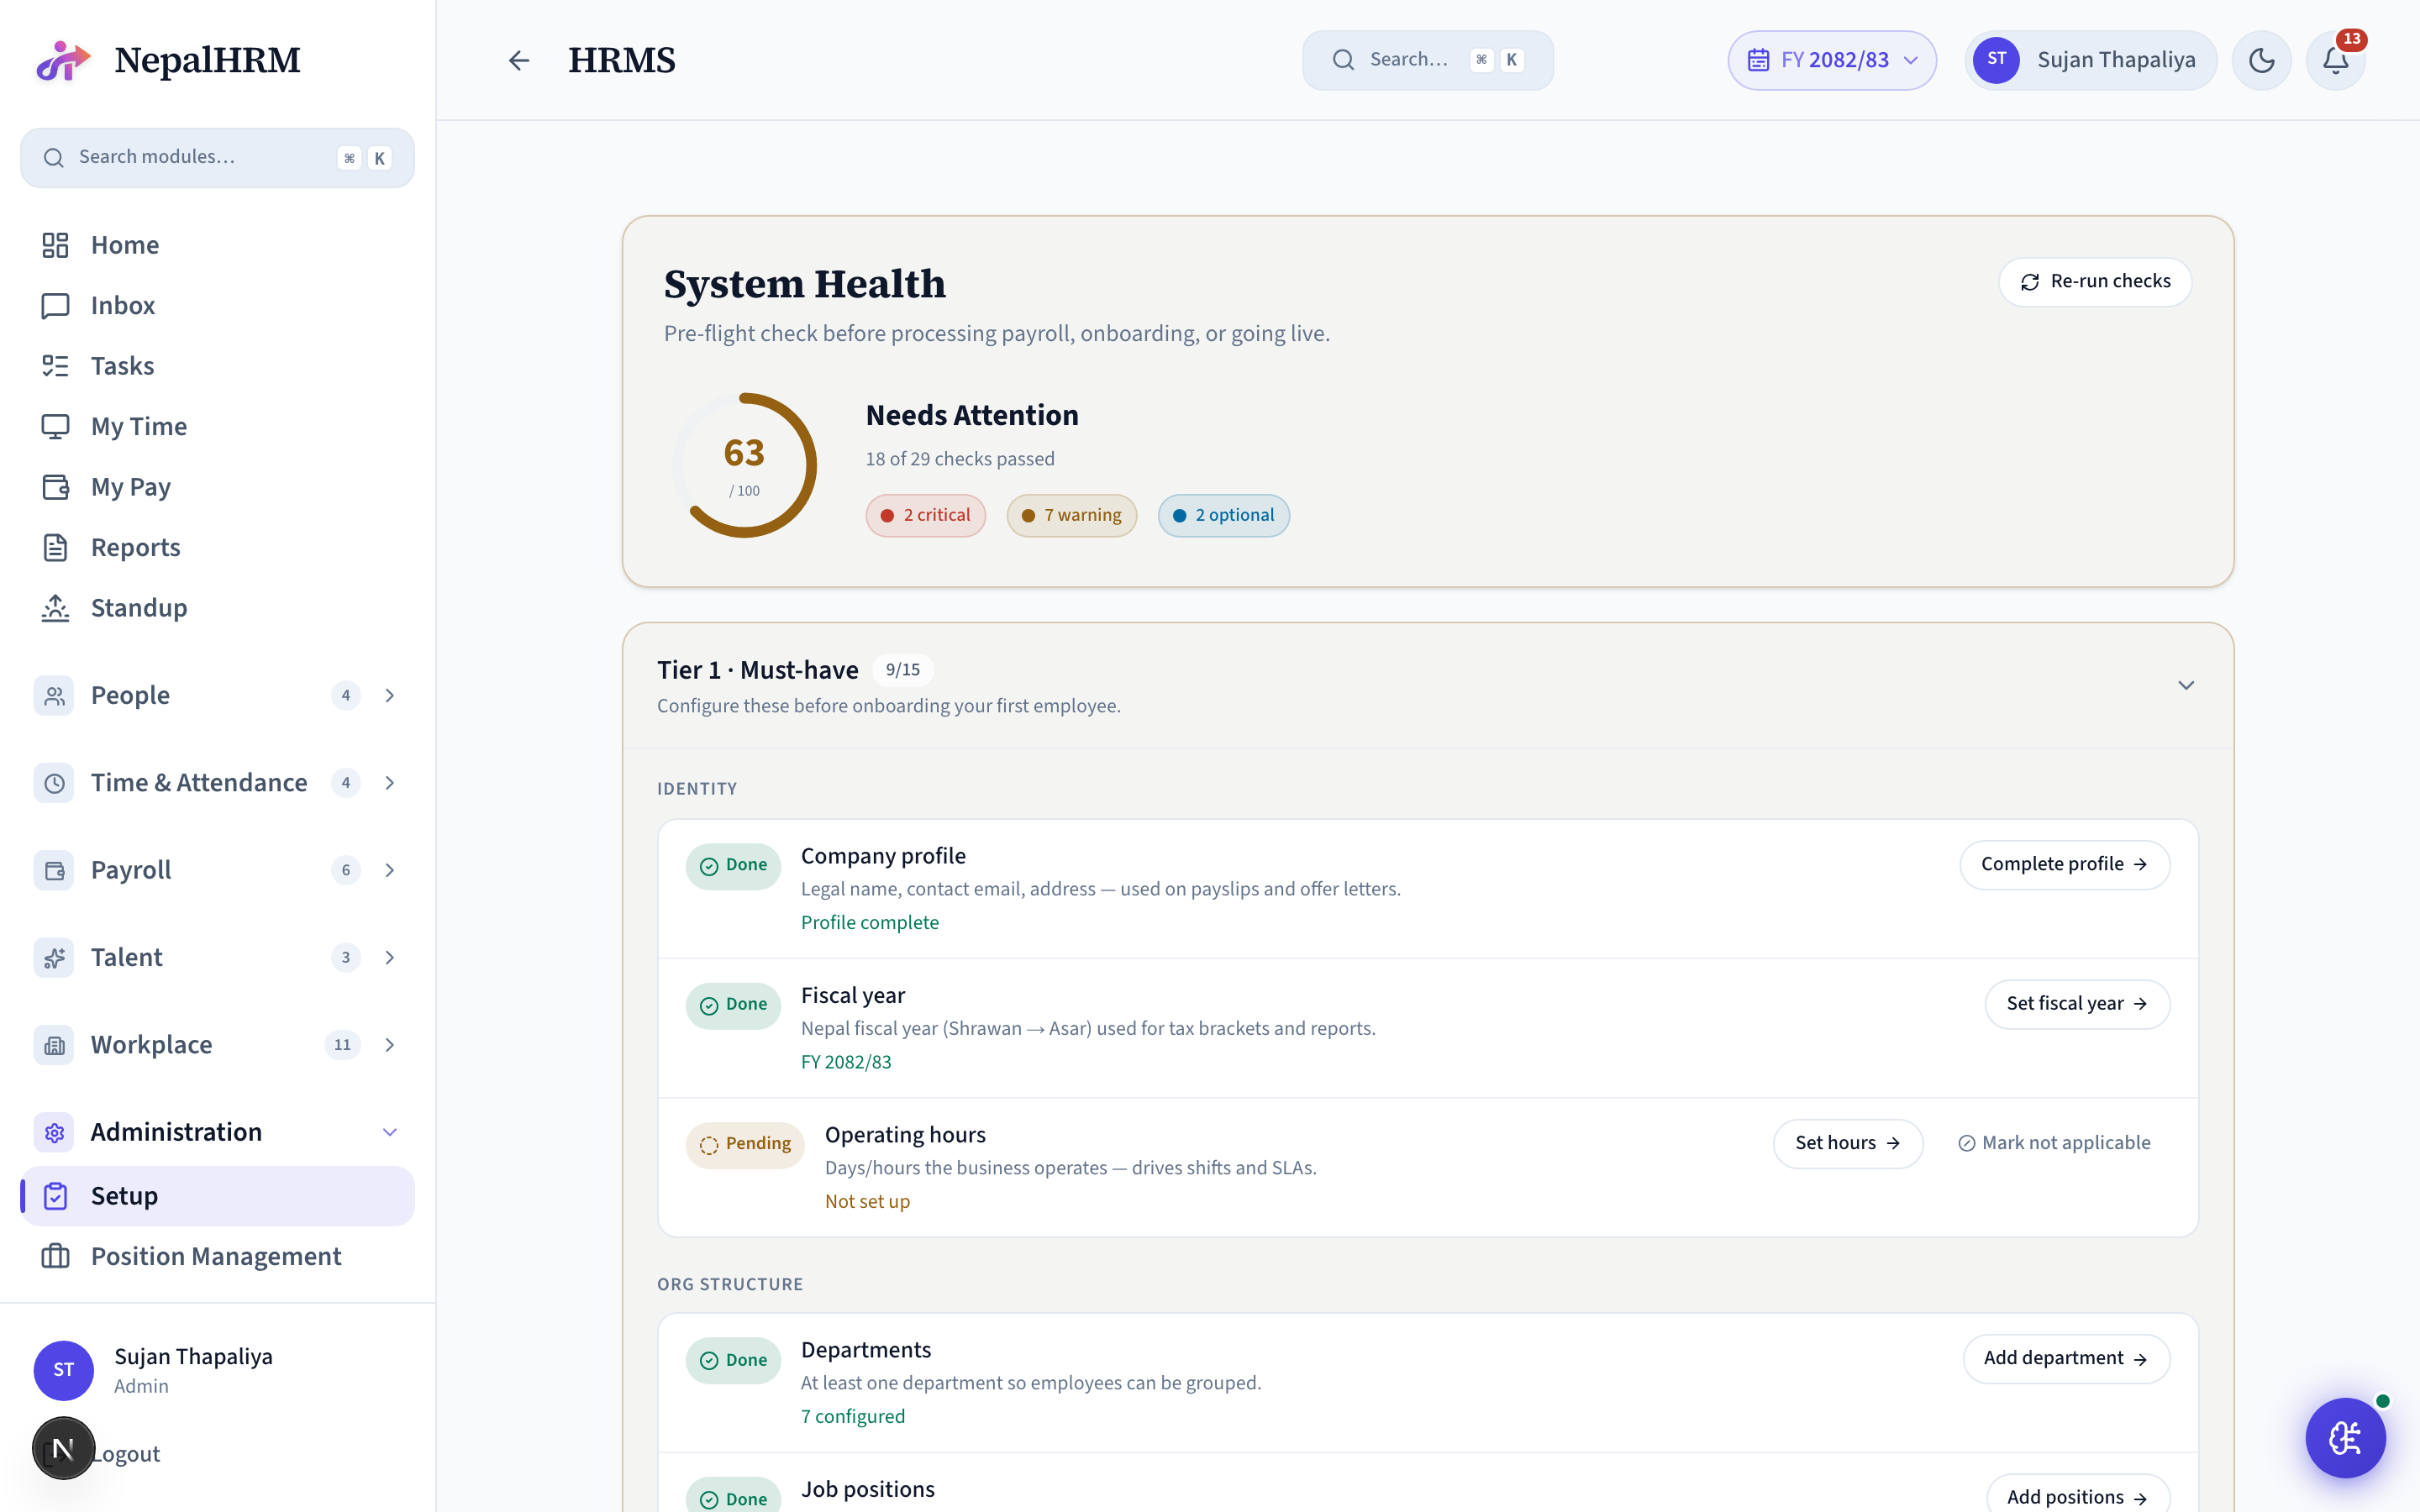The image size is (2420, 1512).
Task: Click the Payroll wallet icon
Action: point(54,870)
